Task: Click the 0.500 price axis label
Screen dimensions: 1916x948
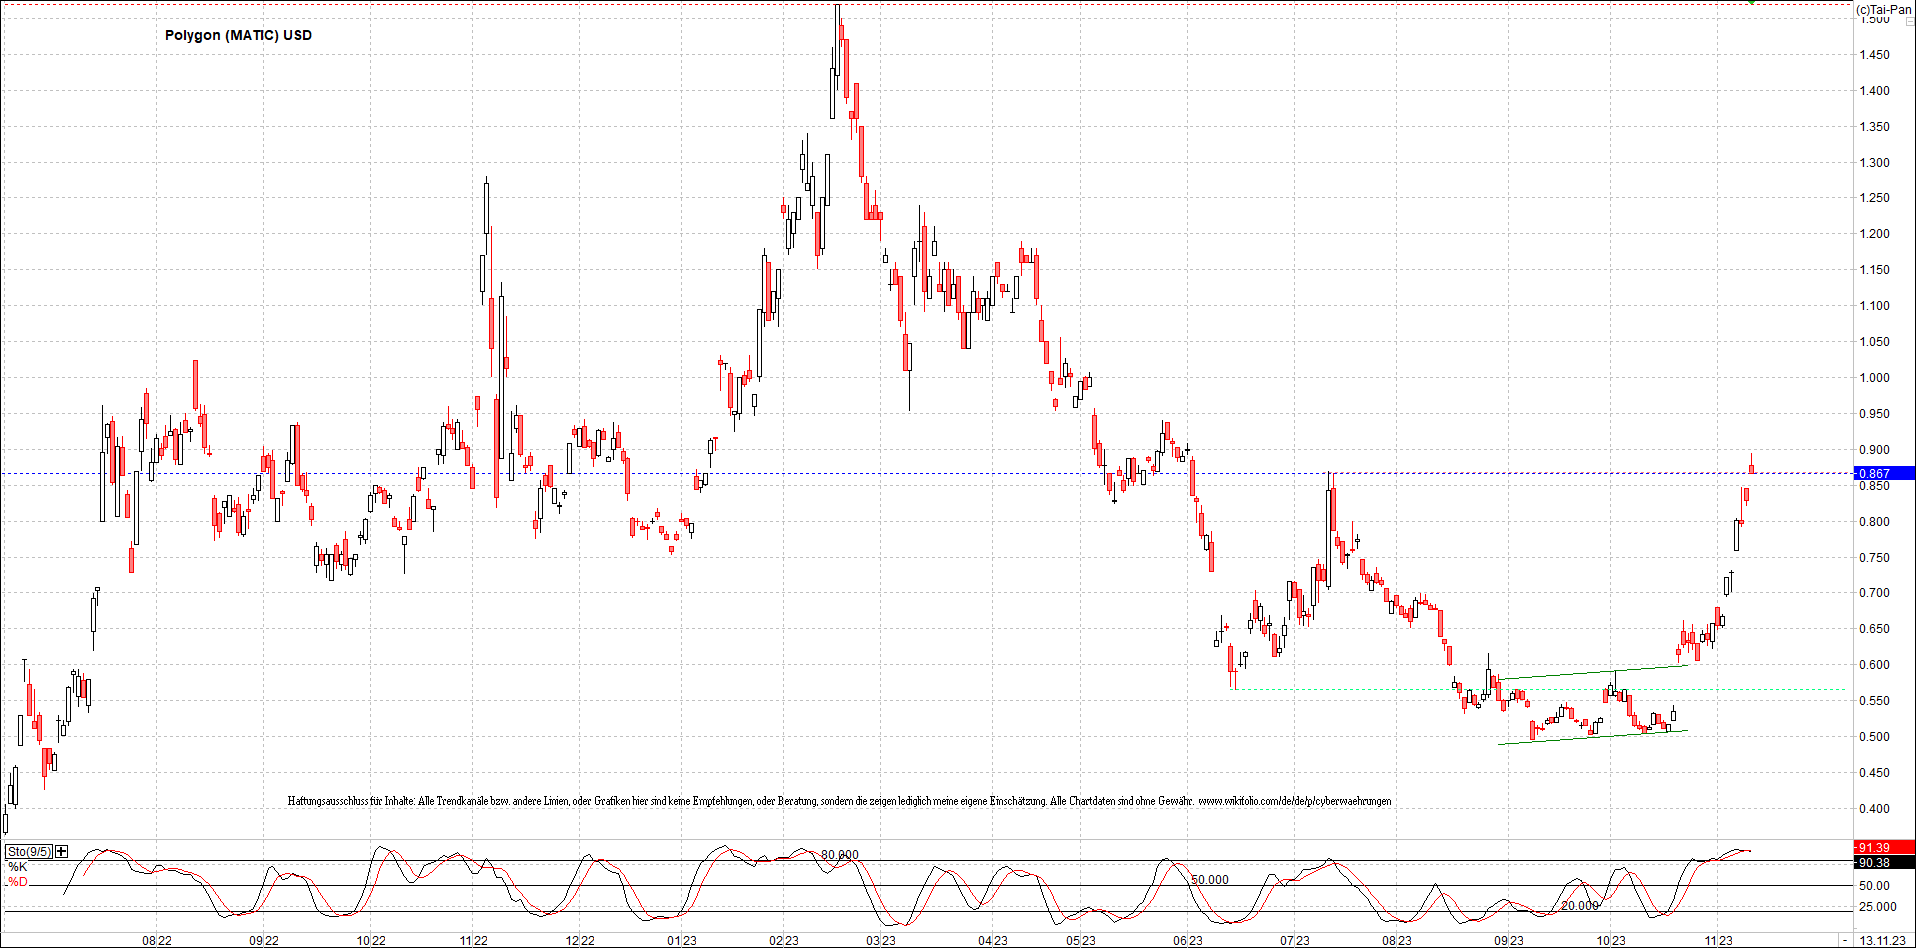Action: [1875, 737]
